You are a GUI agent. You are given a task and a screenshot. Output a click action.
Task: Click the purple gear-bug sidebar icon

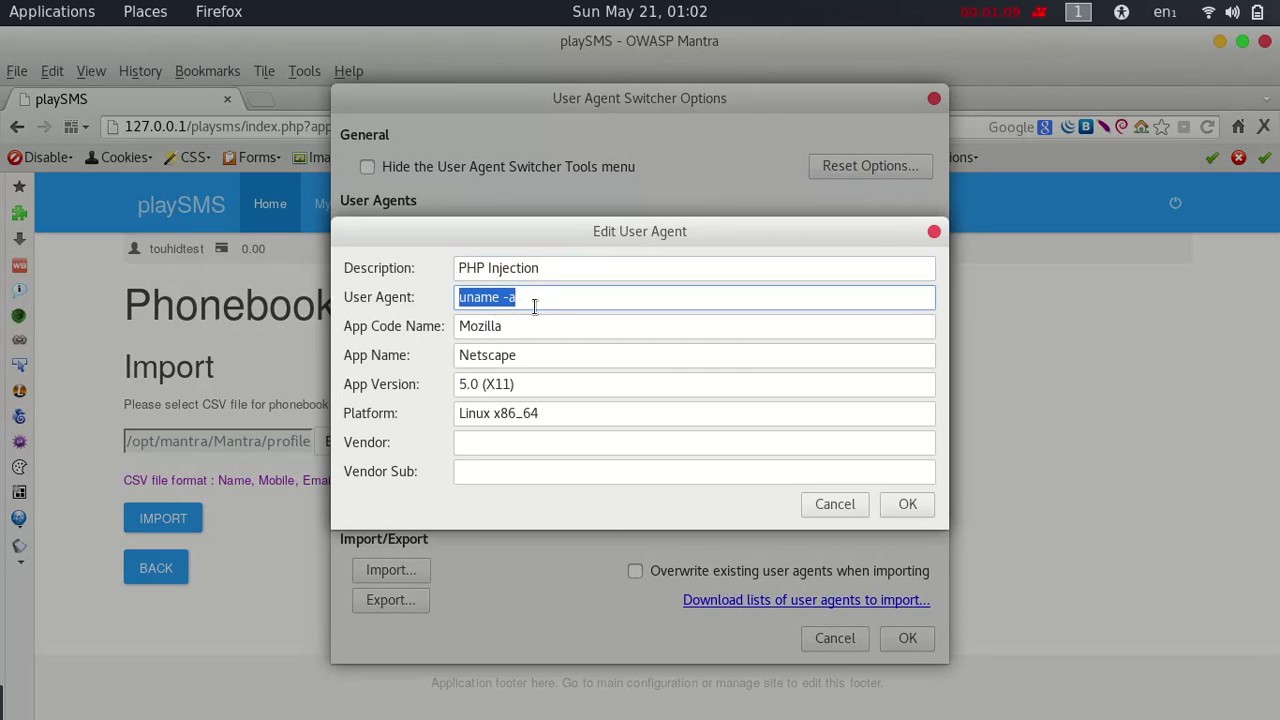tap(19, 441)
